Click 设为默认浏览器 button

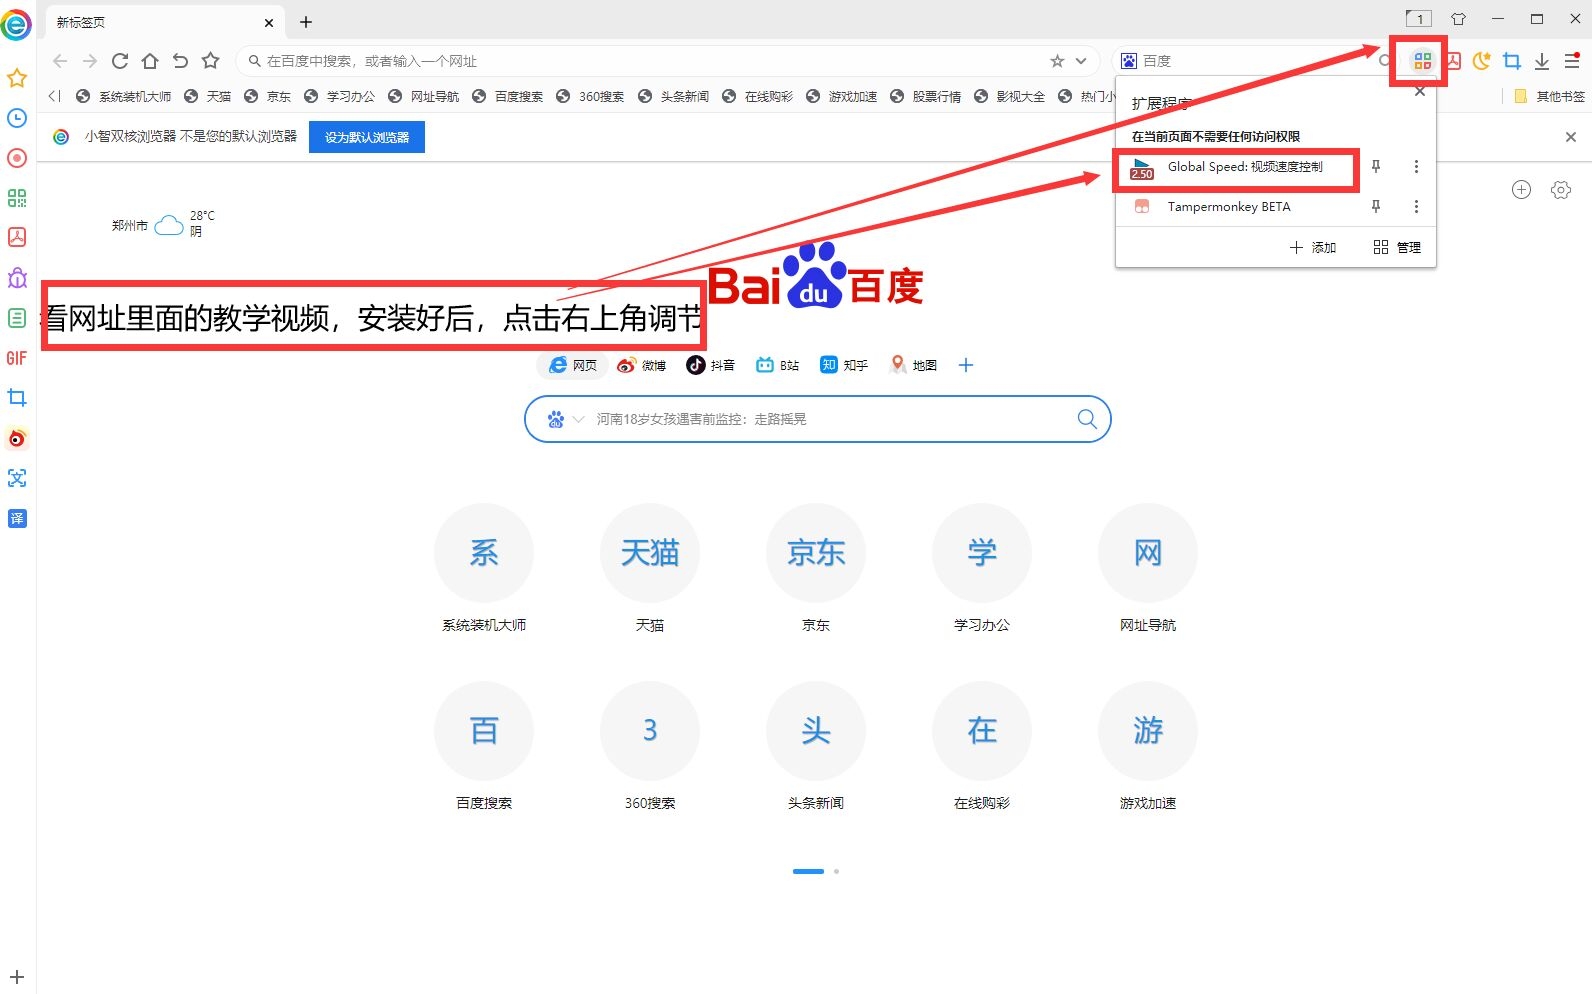367,137
